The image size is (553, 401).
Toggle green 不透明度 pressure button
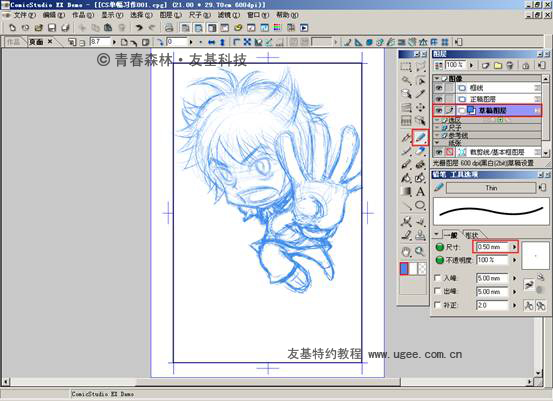439,260
